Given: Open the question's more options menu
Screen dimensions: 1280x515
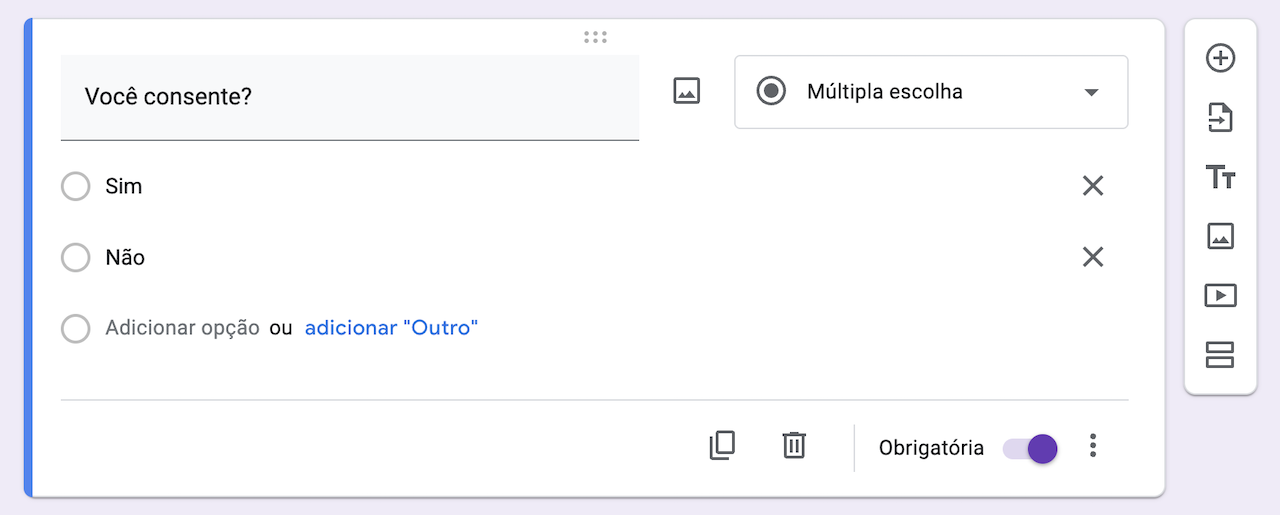Looking at the screenshot, I should pos(1093,446).
